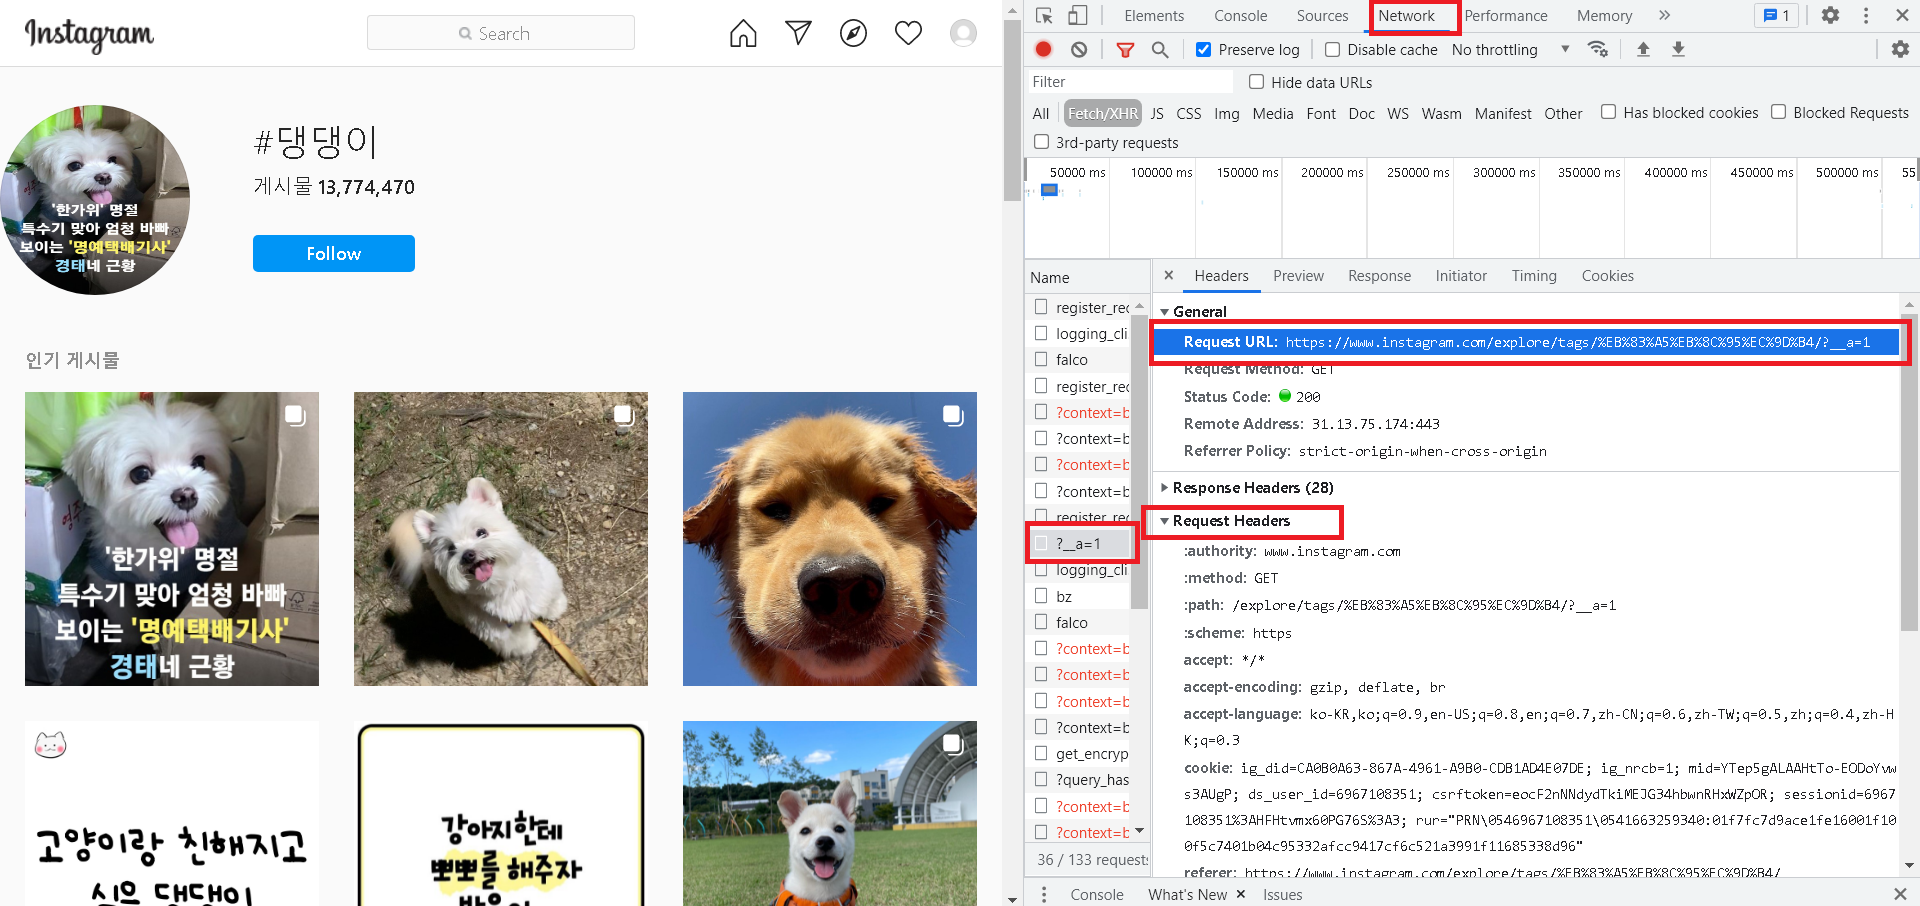Open Explore compass icon
Screen dimensions: 1920x906
point(853,33)
